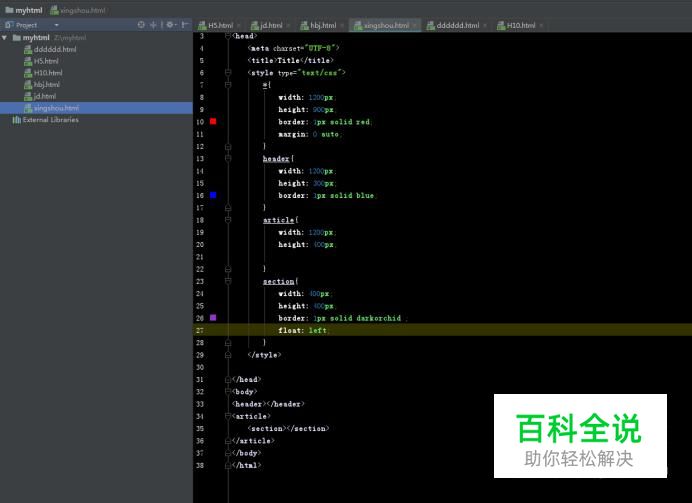The height and width of the screenshot is (503, 692).
Task: Click the fold marker at closing html tag
Action: tap(228, 465)
